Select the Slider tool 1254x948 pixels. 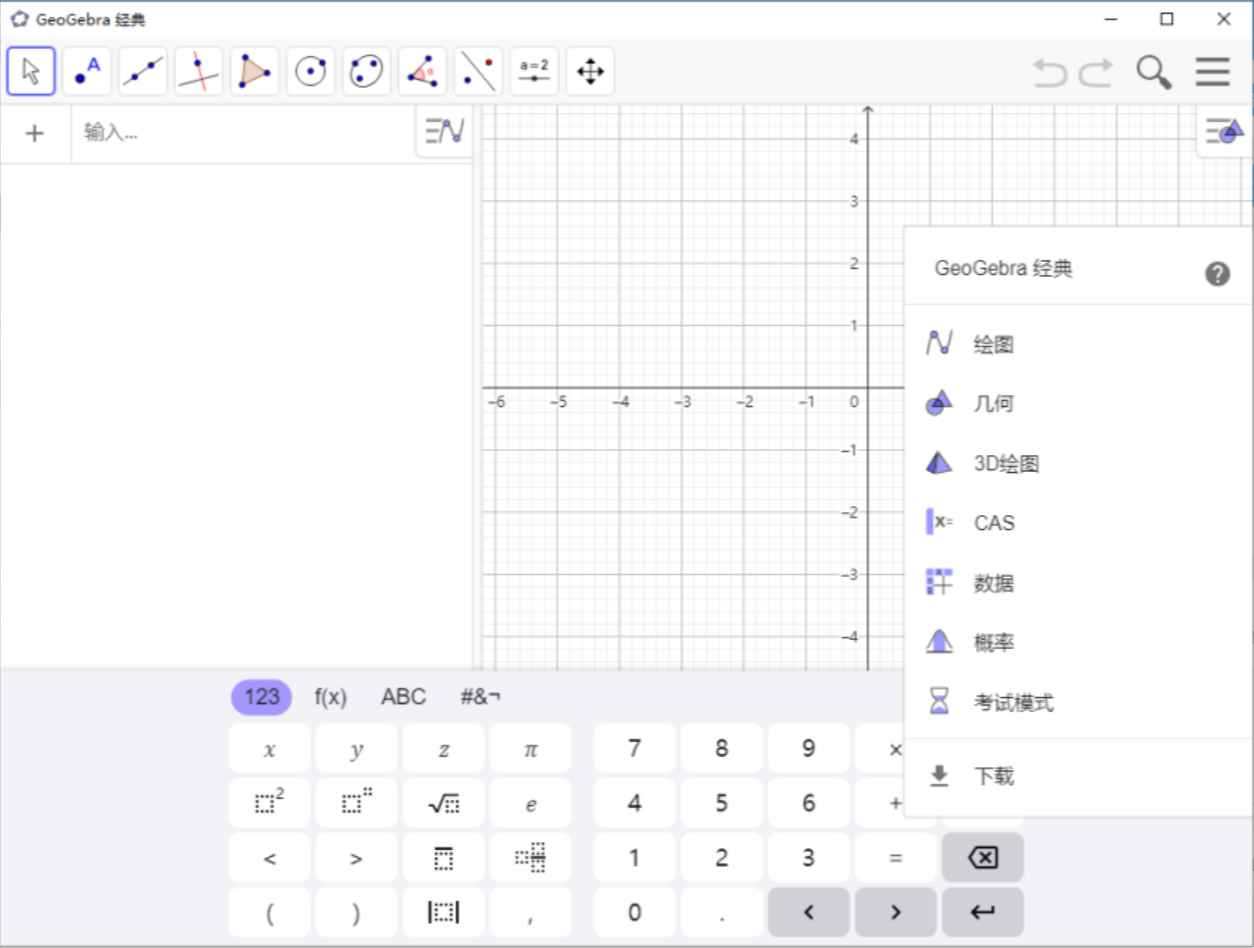click(x=534, y=70)
